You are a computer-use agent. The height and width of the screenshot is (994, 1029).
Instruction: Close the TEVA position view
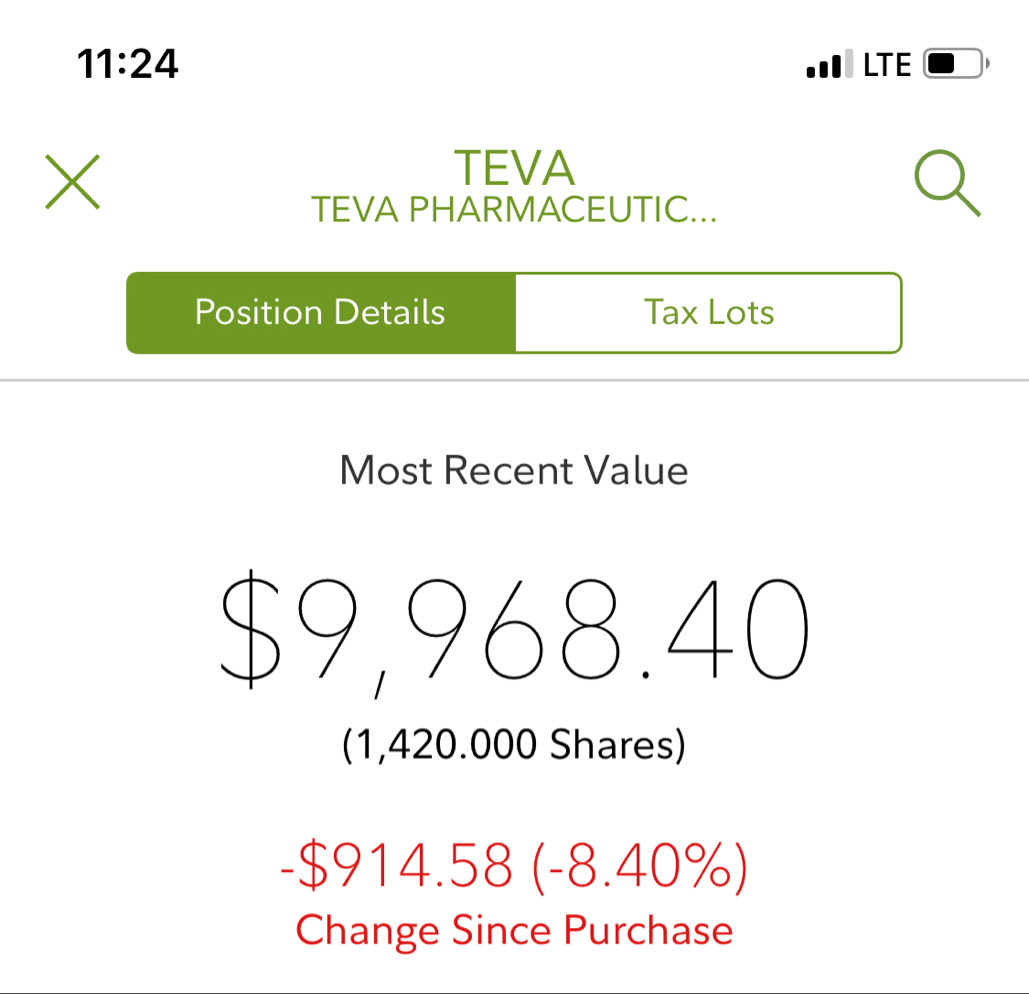(72, 183)
